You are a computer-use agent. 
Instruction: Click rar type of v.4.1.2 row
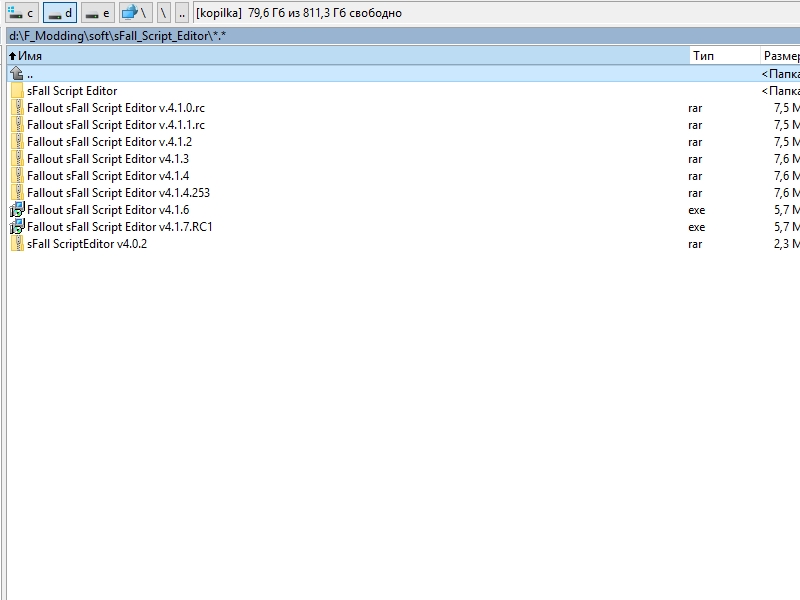point(695,142)
